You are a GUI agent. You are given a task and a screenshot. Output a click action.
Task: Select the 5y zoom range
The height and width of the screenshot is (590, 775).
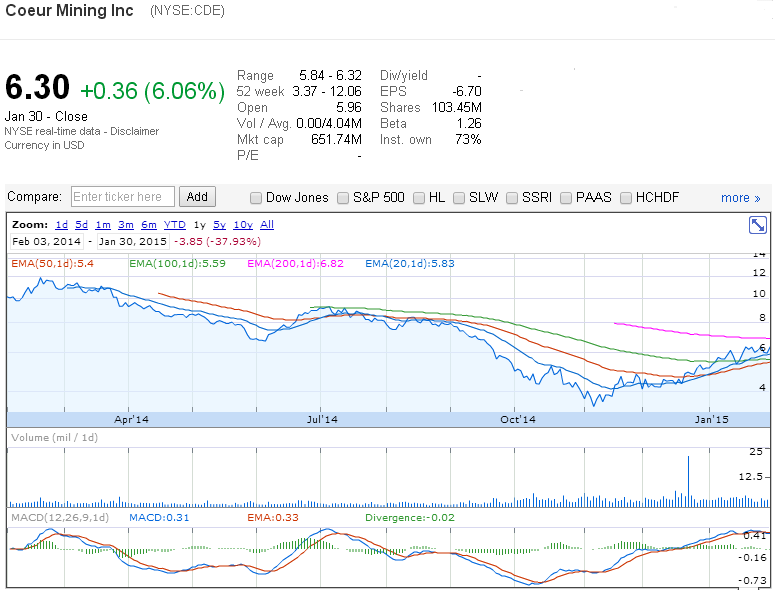click(x=219, y=225)
